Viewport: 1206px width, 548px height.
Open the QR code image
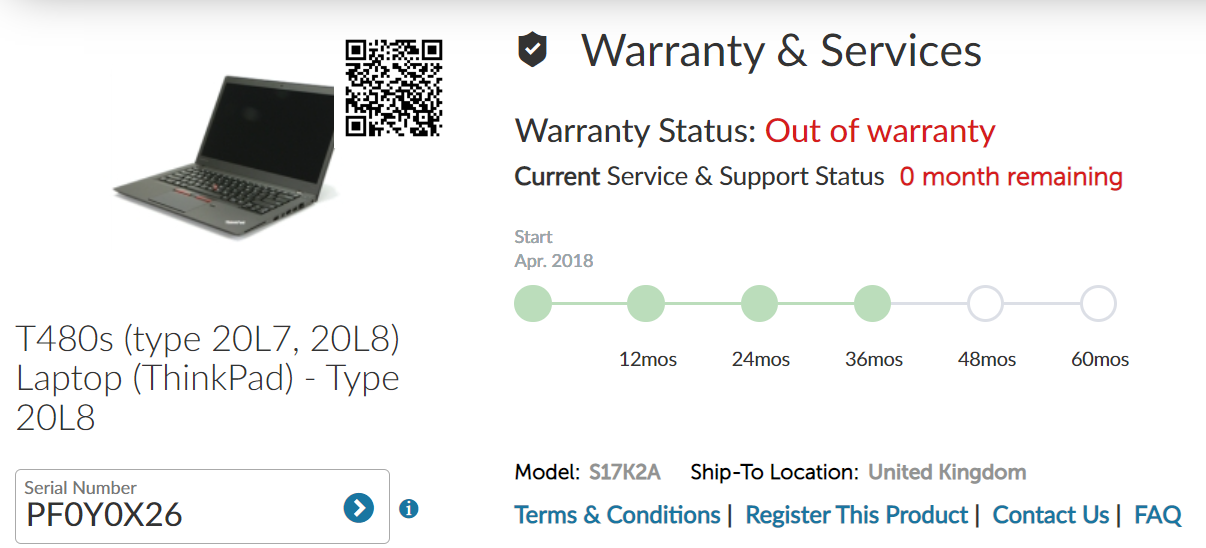pyautogui.click(x=394, y=87)
